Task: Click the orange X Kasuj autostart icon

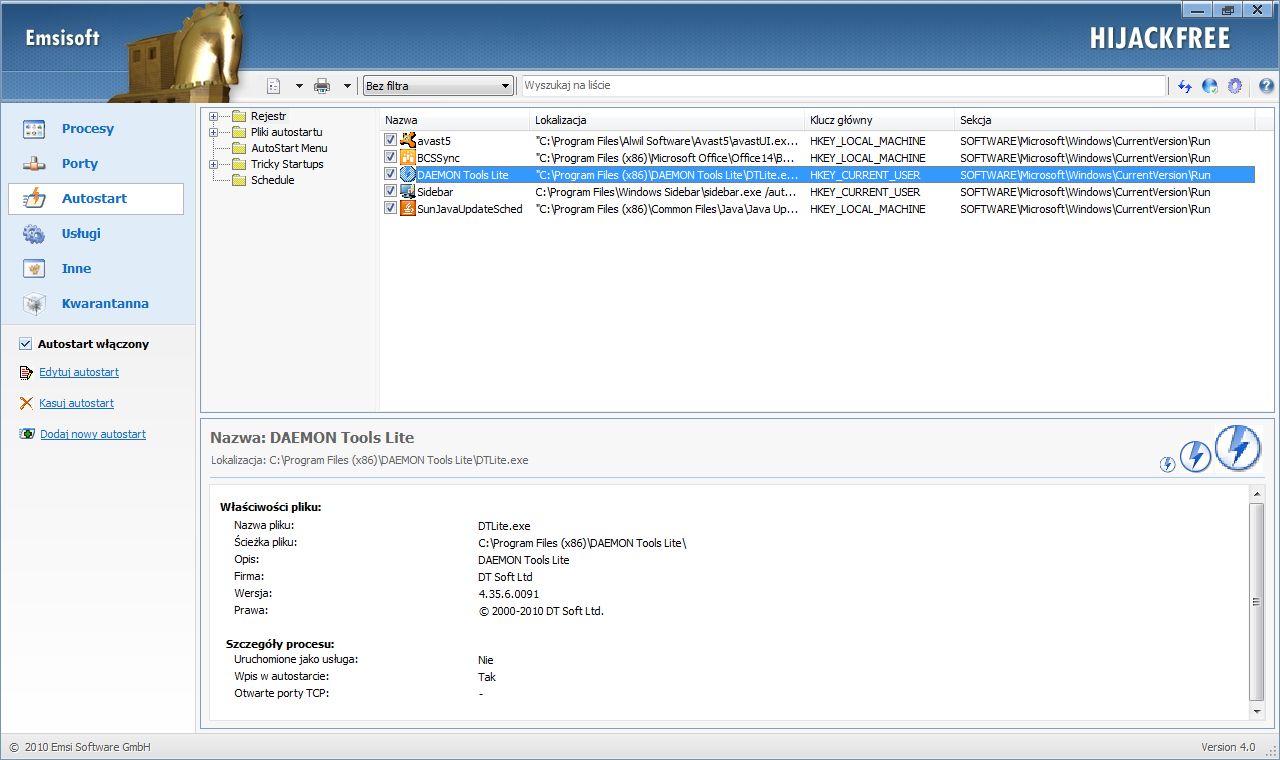Action: (26, 403)
